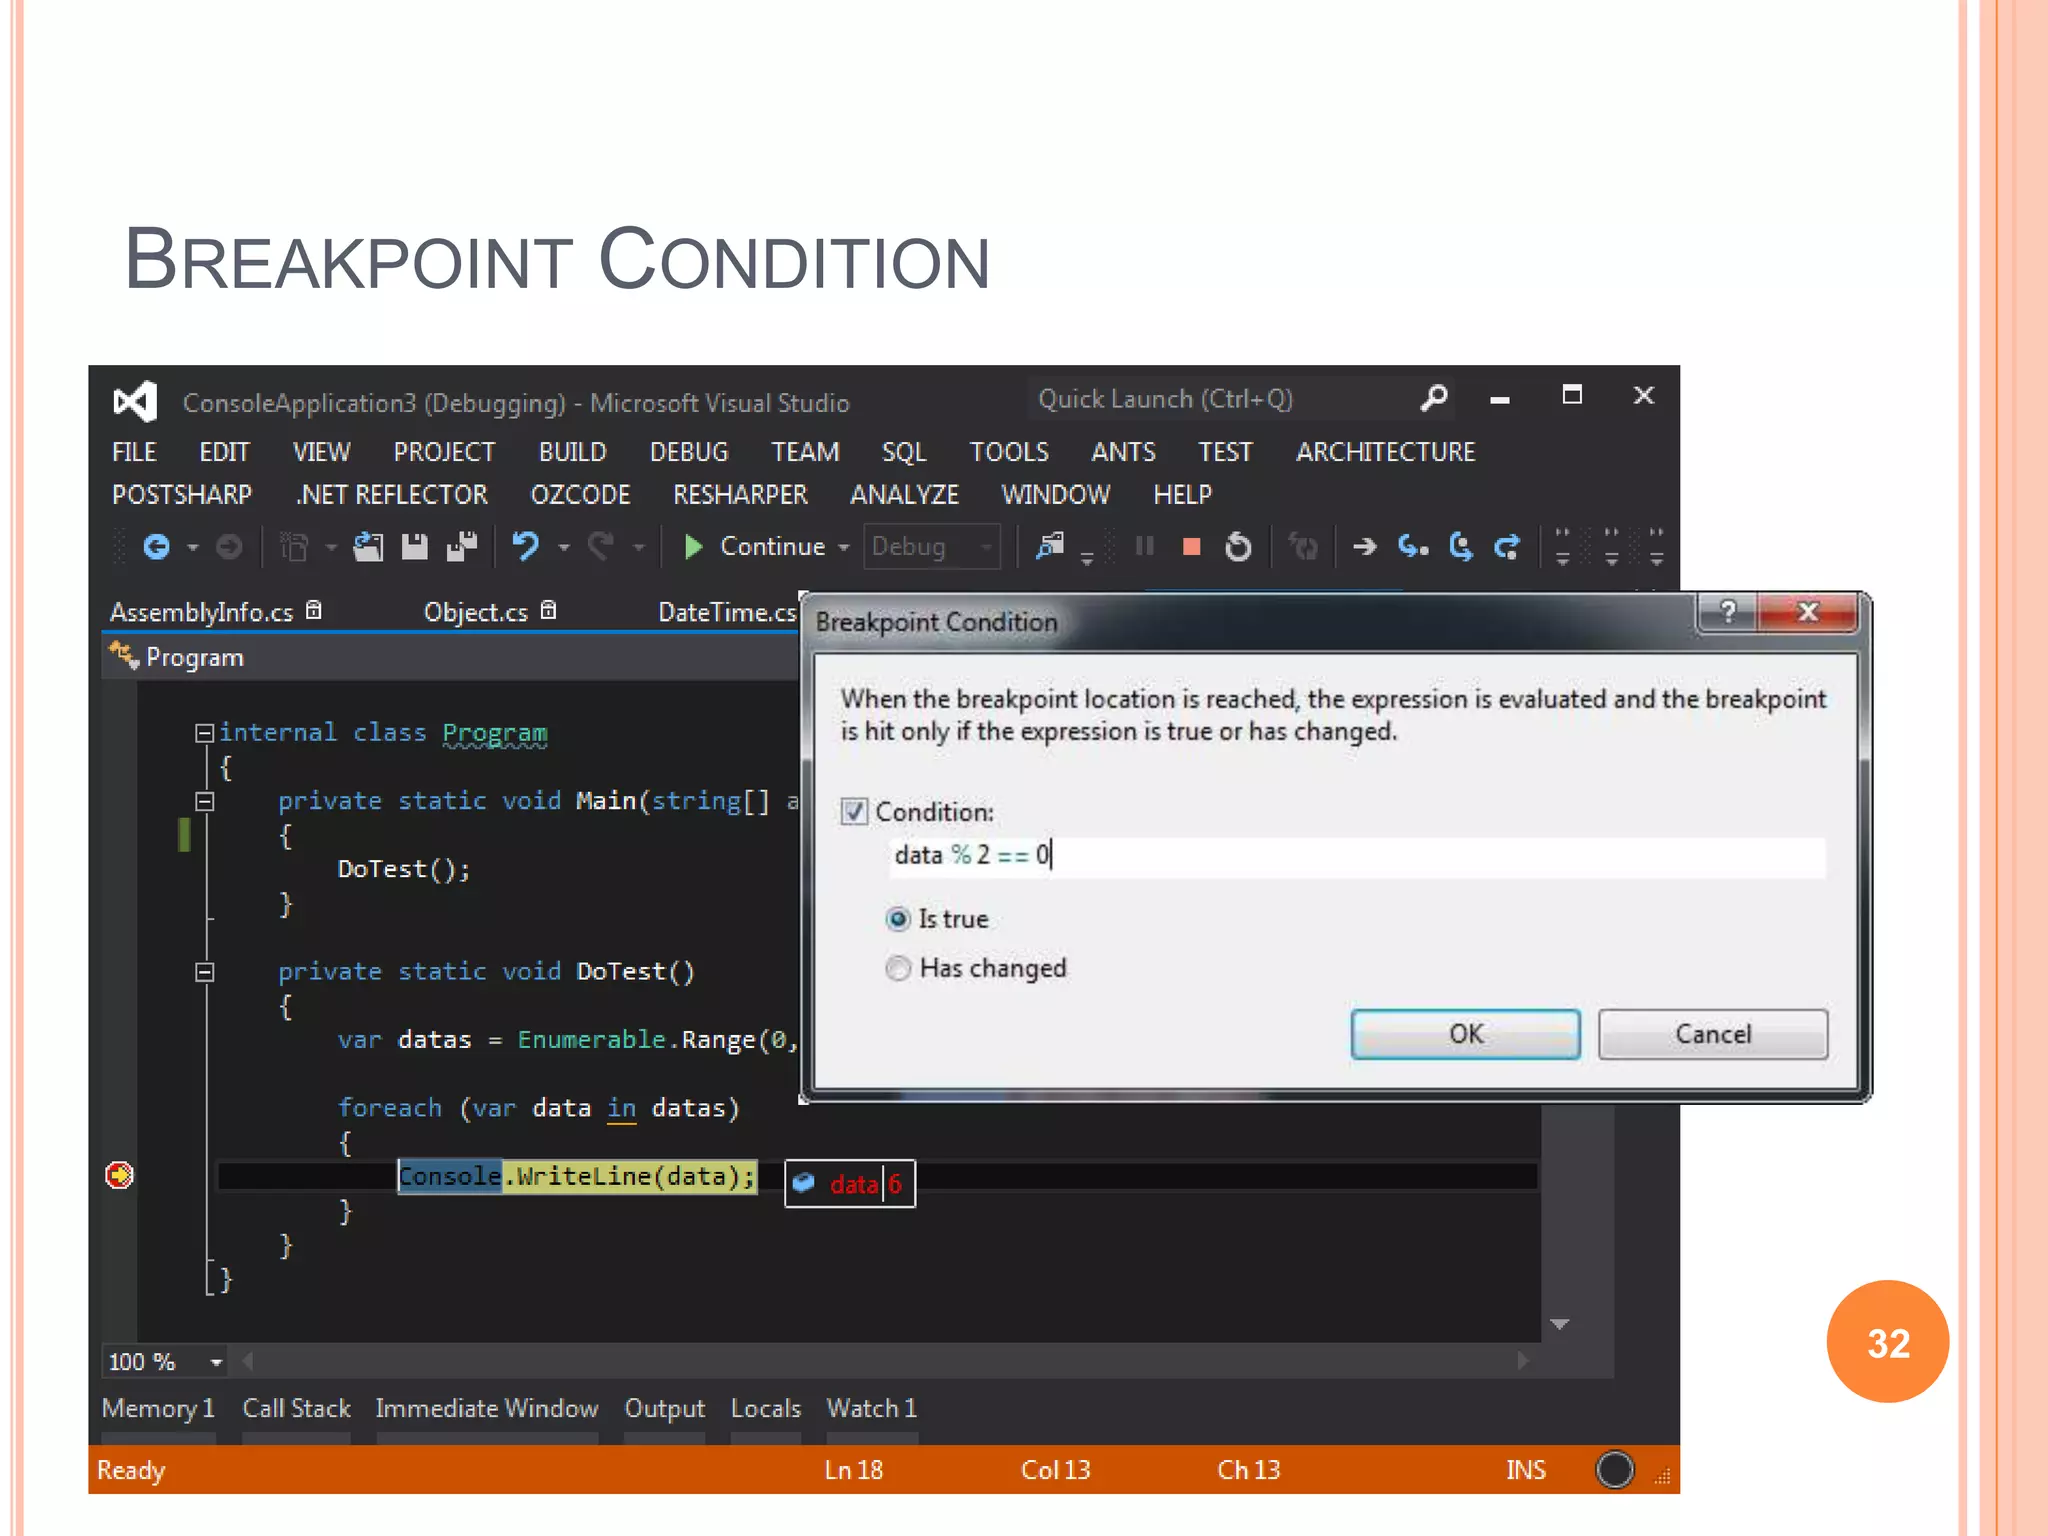
Task: Click the New Project toolbar icon
Action: [x=294, y=547]
